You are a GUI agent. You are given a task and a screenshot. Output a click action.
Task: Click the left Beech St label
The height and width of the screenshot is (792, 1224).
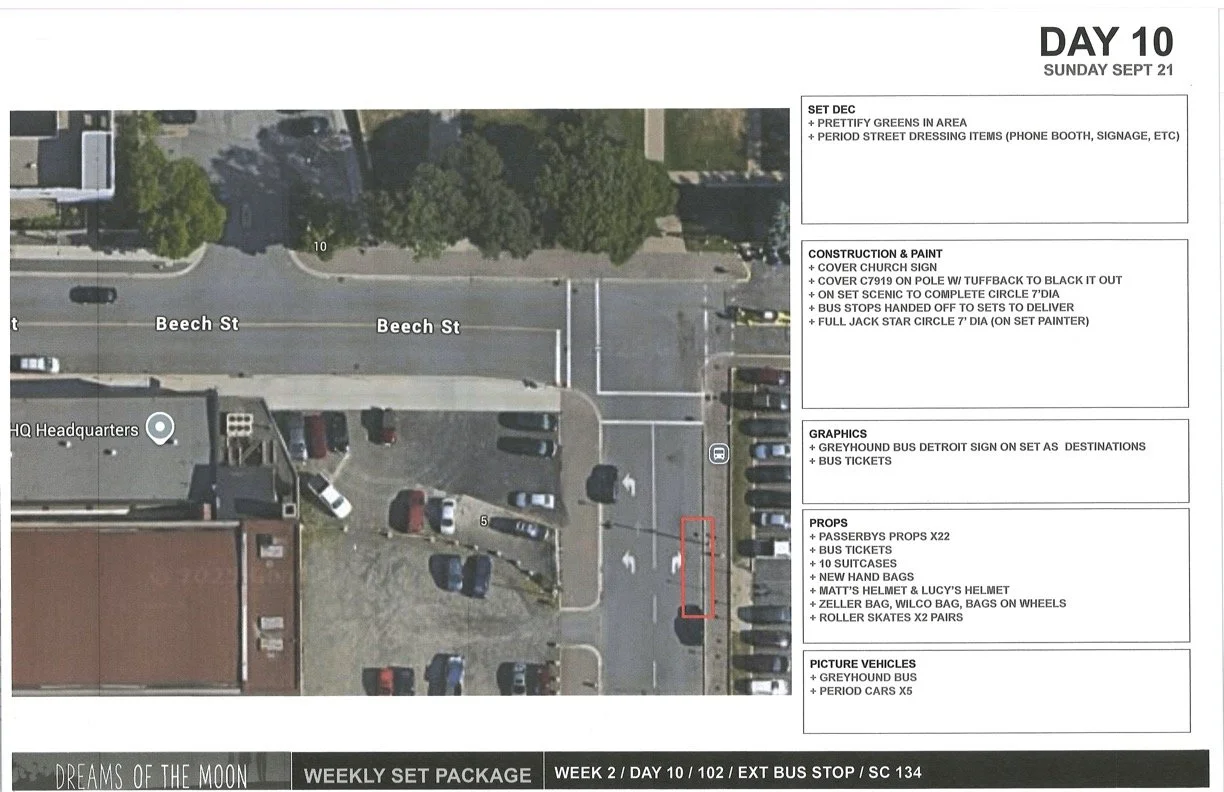pos(197,323)
